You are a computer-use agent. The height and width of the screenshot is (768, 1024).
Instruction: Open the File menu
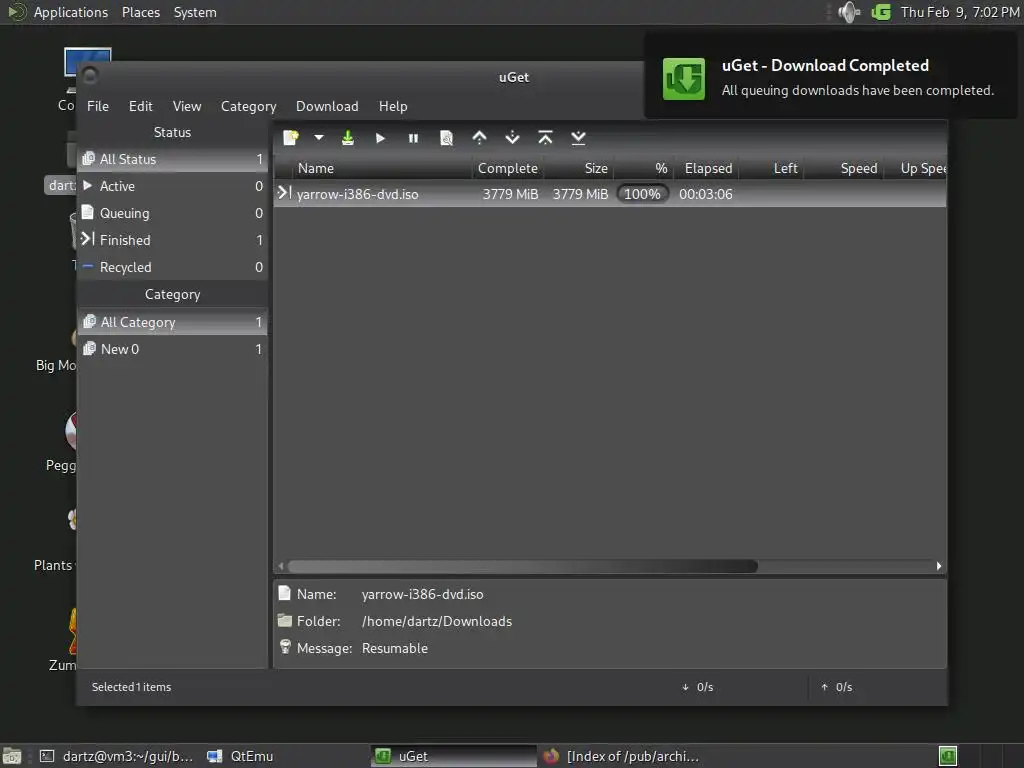tap(98, 106)
